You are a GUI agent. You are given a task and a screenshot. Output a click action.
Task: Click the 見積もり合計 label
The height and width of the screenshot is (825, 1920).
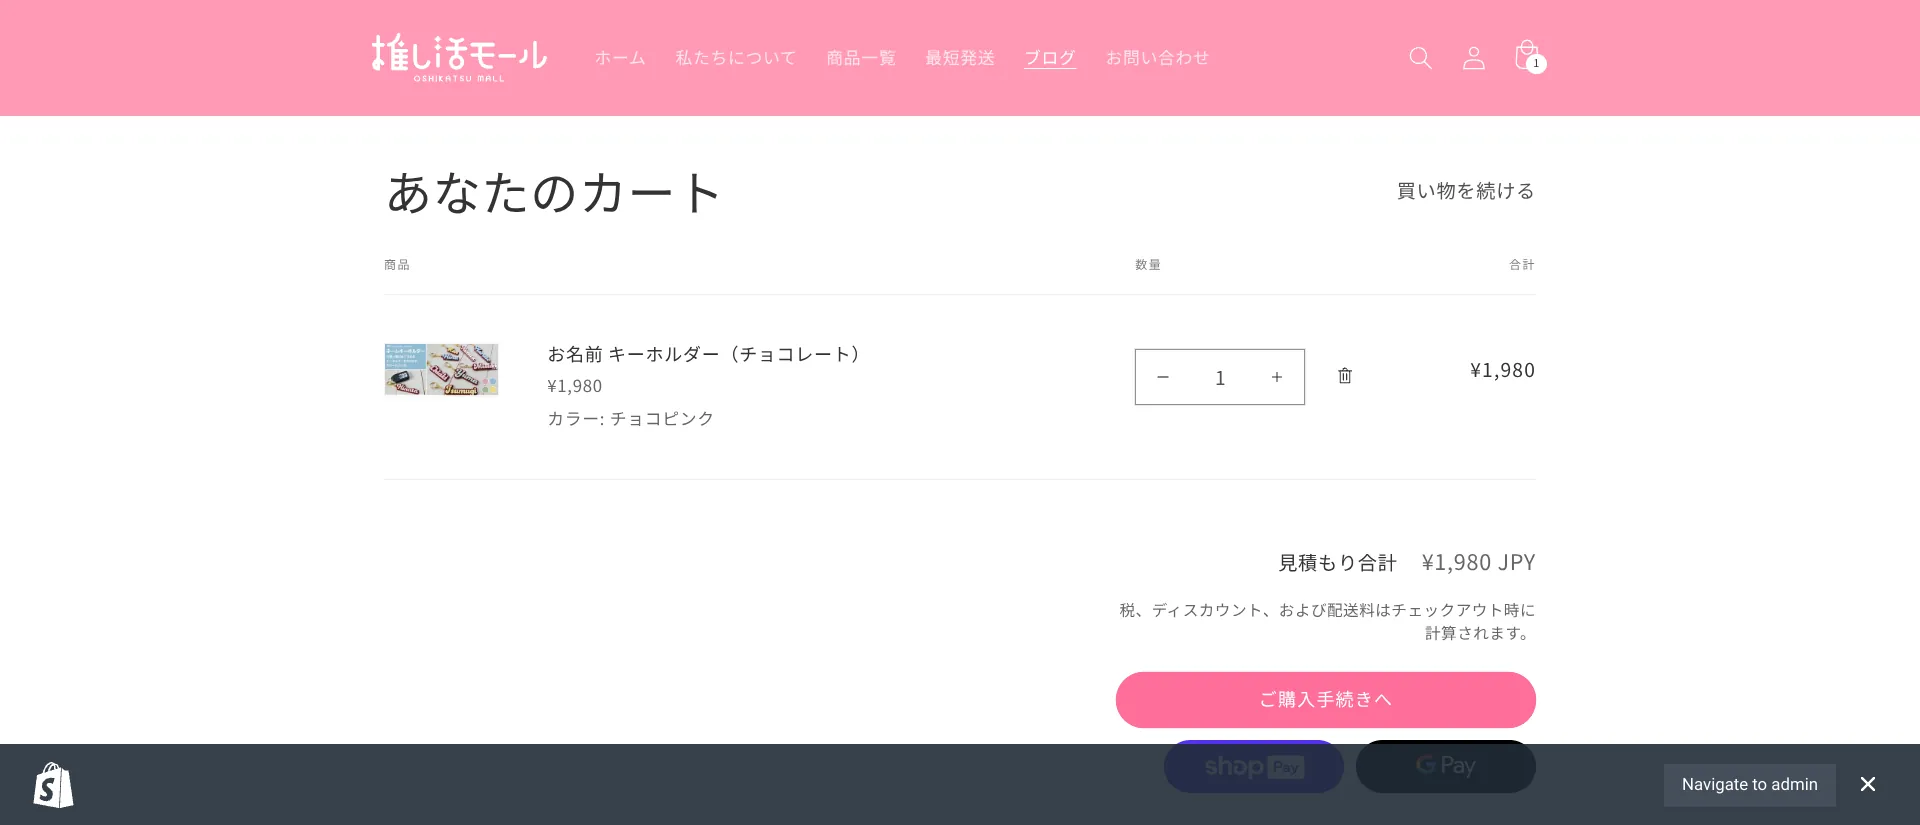point(1337,563)
